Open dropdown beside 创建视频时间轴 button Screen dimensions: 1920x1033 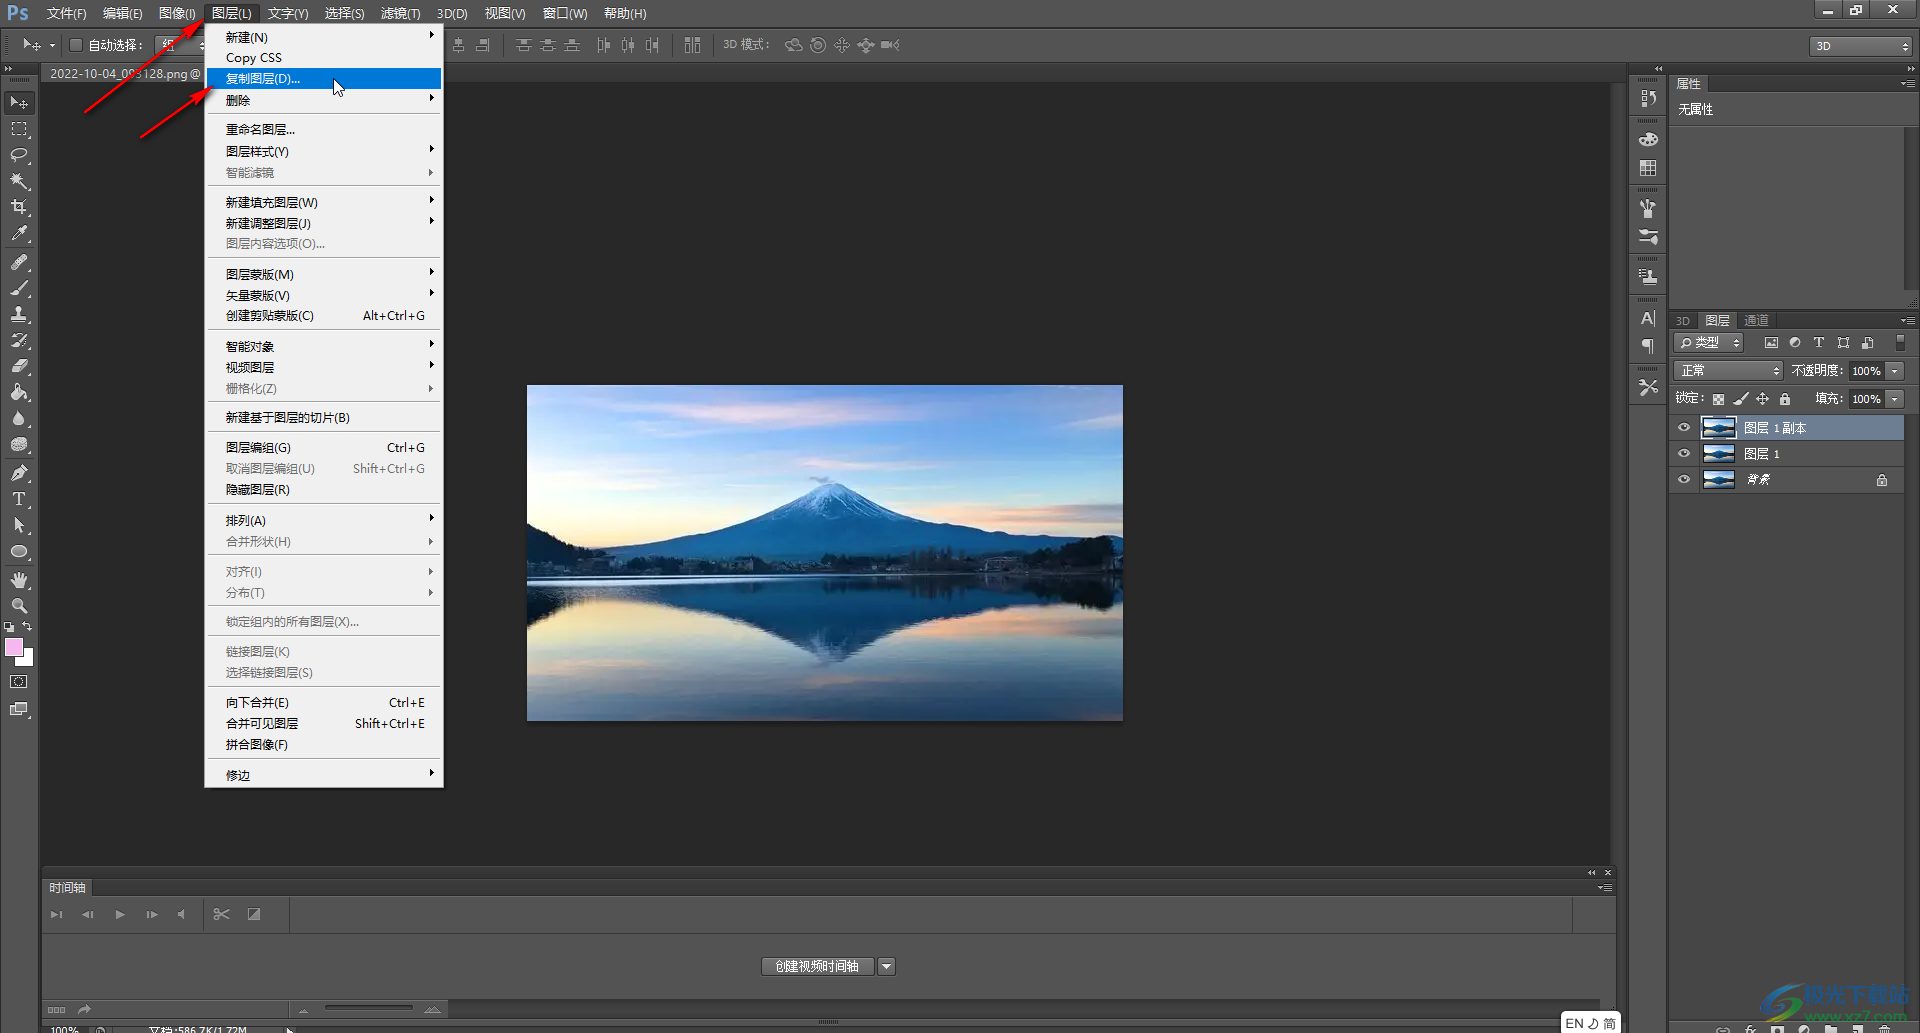887,966
